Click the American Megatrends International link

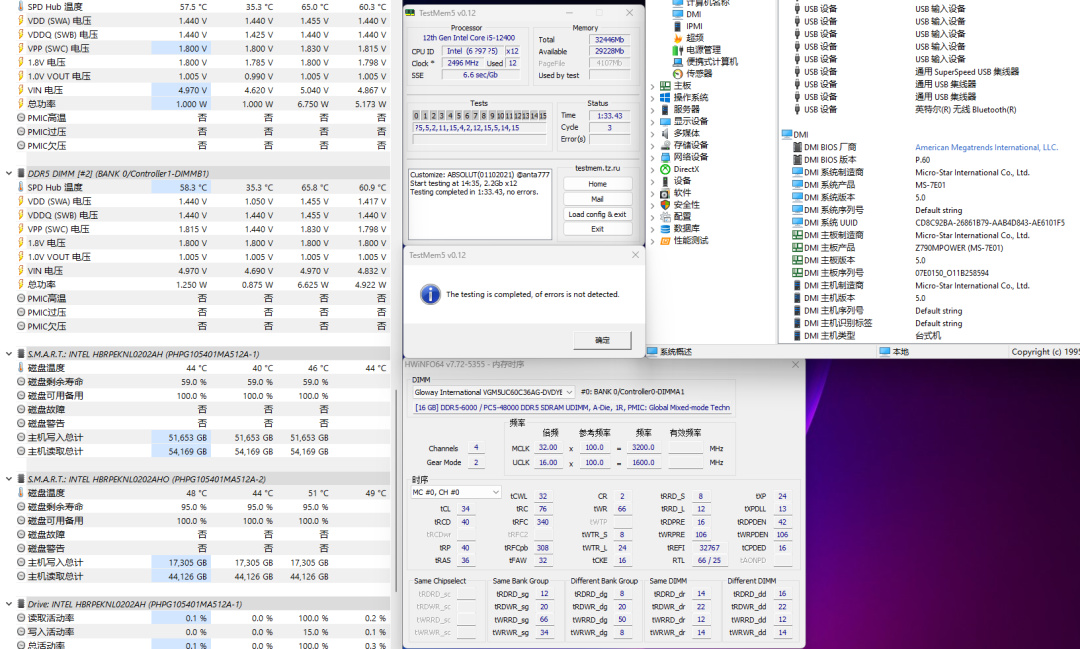coord(985,147)
